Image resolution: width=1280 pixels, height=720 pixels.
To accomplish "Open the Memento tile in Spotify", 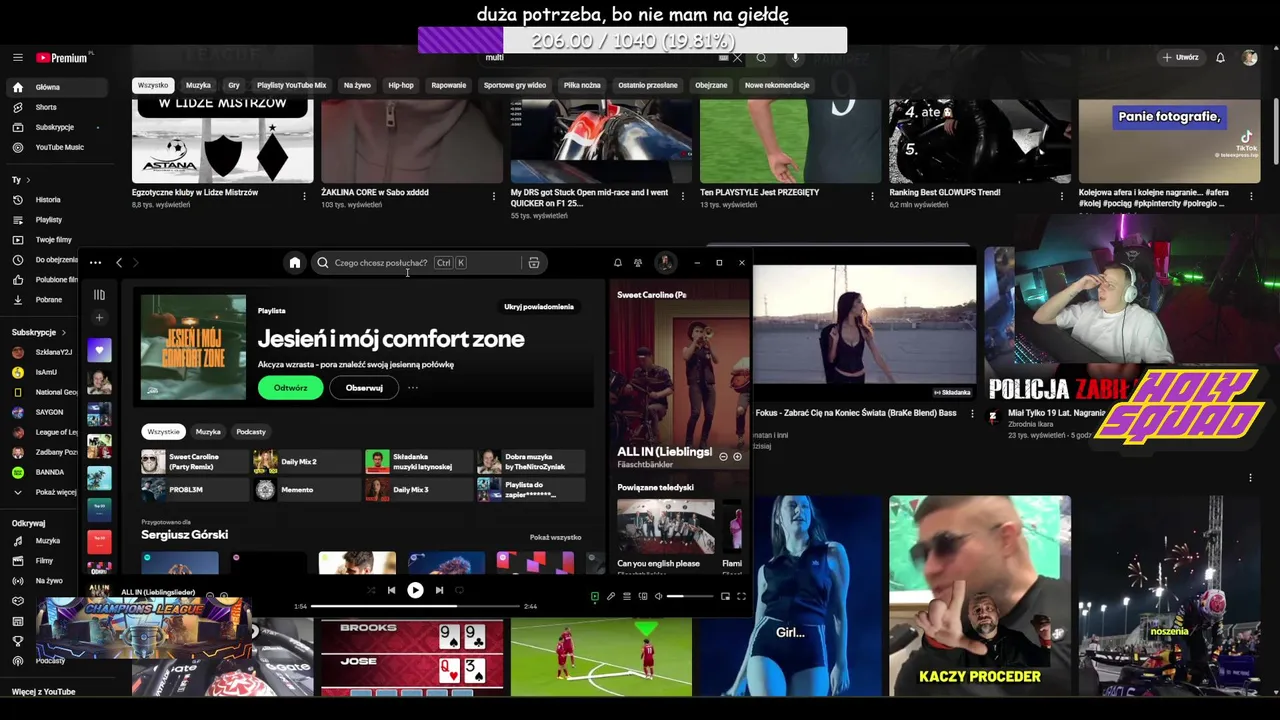I will pyautogui.click(x=307, y=490).
